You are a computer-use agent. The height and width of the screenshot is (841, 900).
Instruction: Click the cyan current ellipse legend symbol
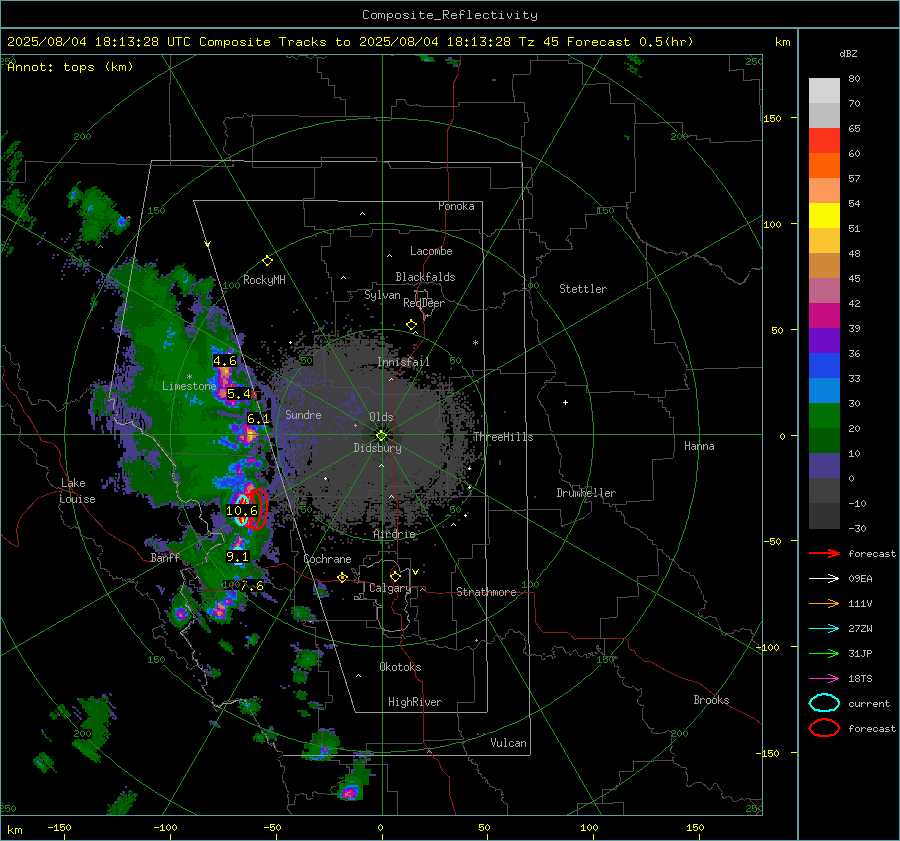click(x=824, y=703)
